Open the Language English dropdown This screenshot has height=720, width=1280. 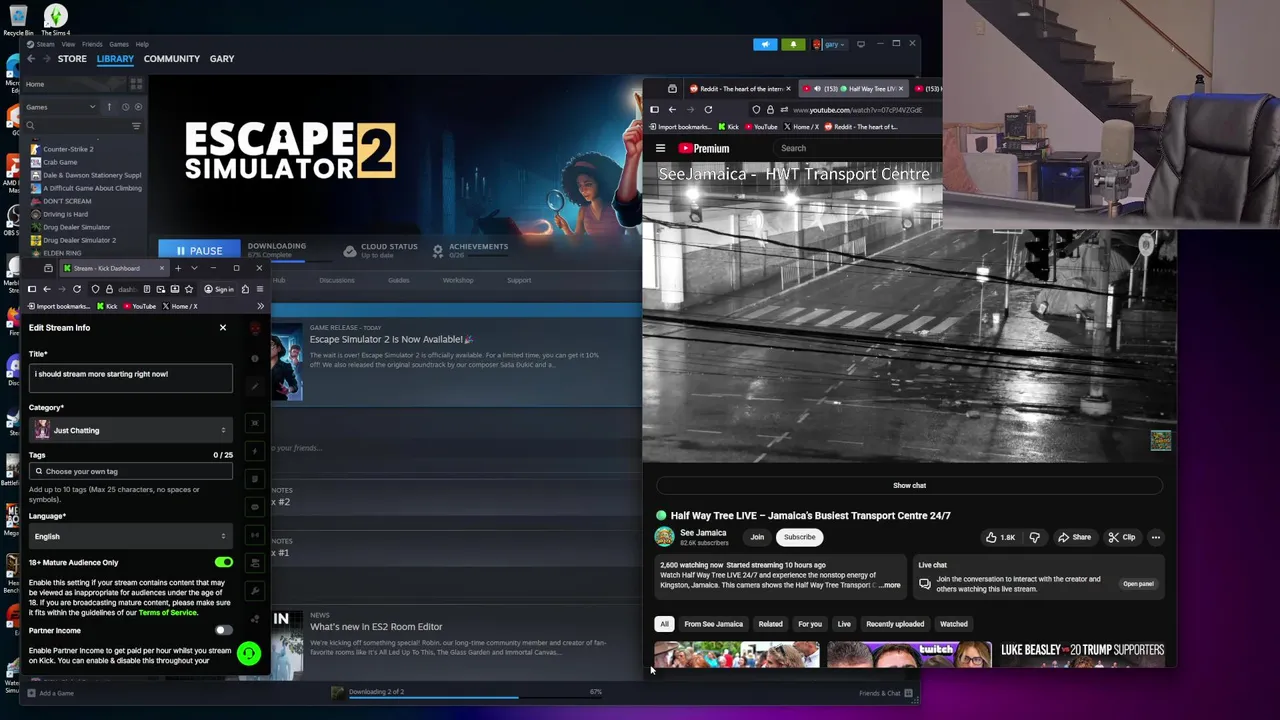coord(131,536)
